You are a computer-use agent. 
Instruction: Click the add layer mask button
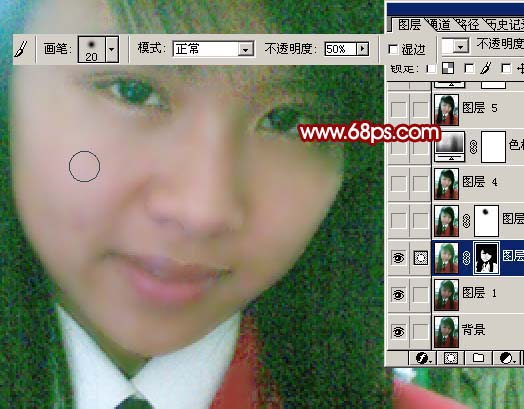(451, 358)
